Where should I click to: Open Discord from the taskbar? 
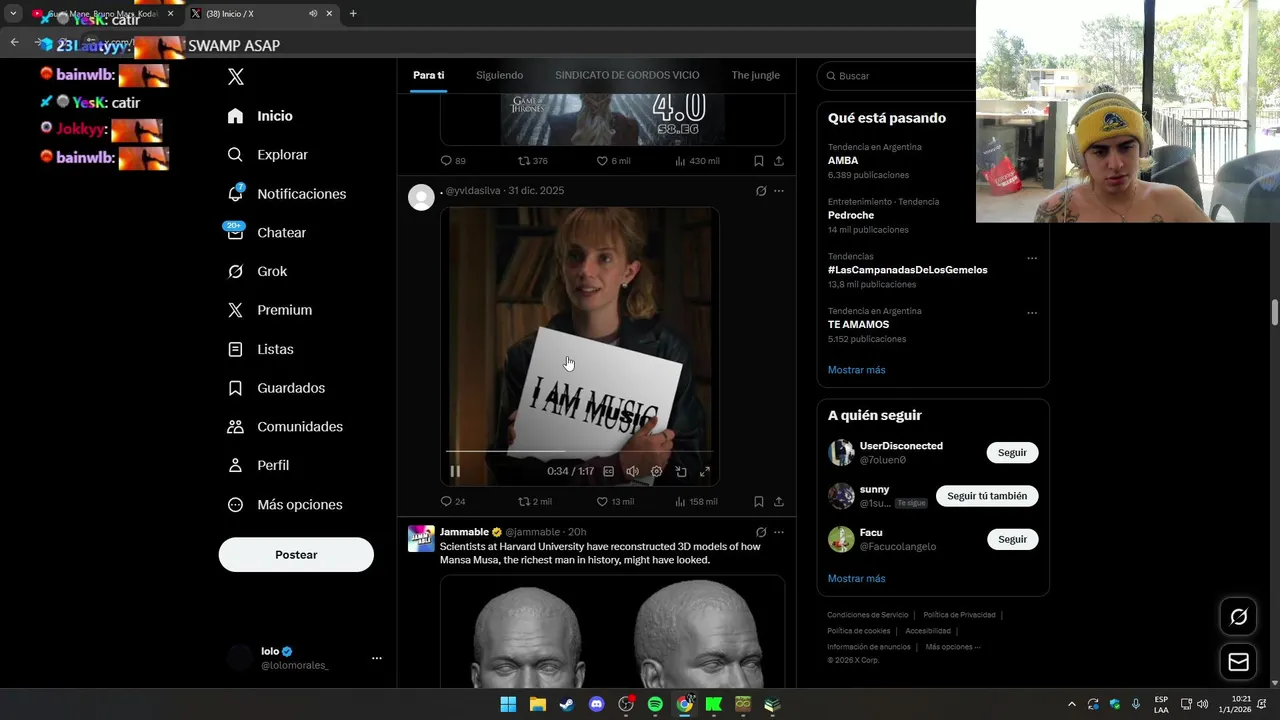coord(597,704)
